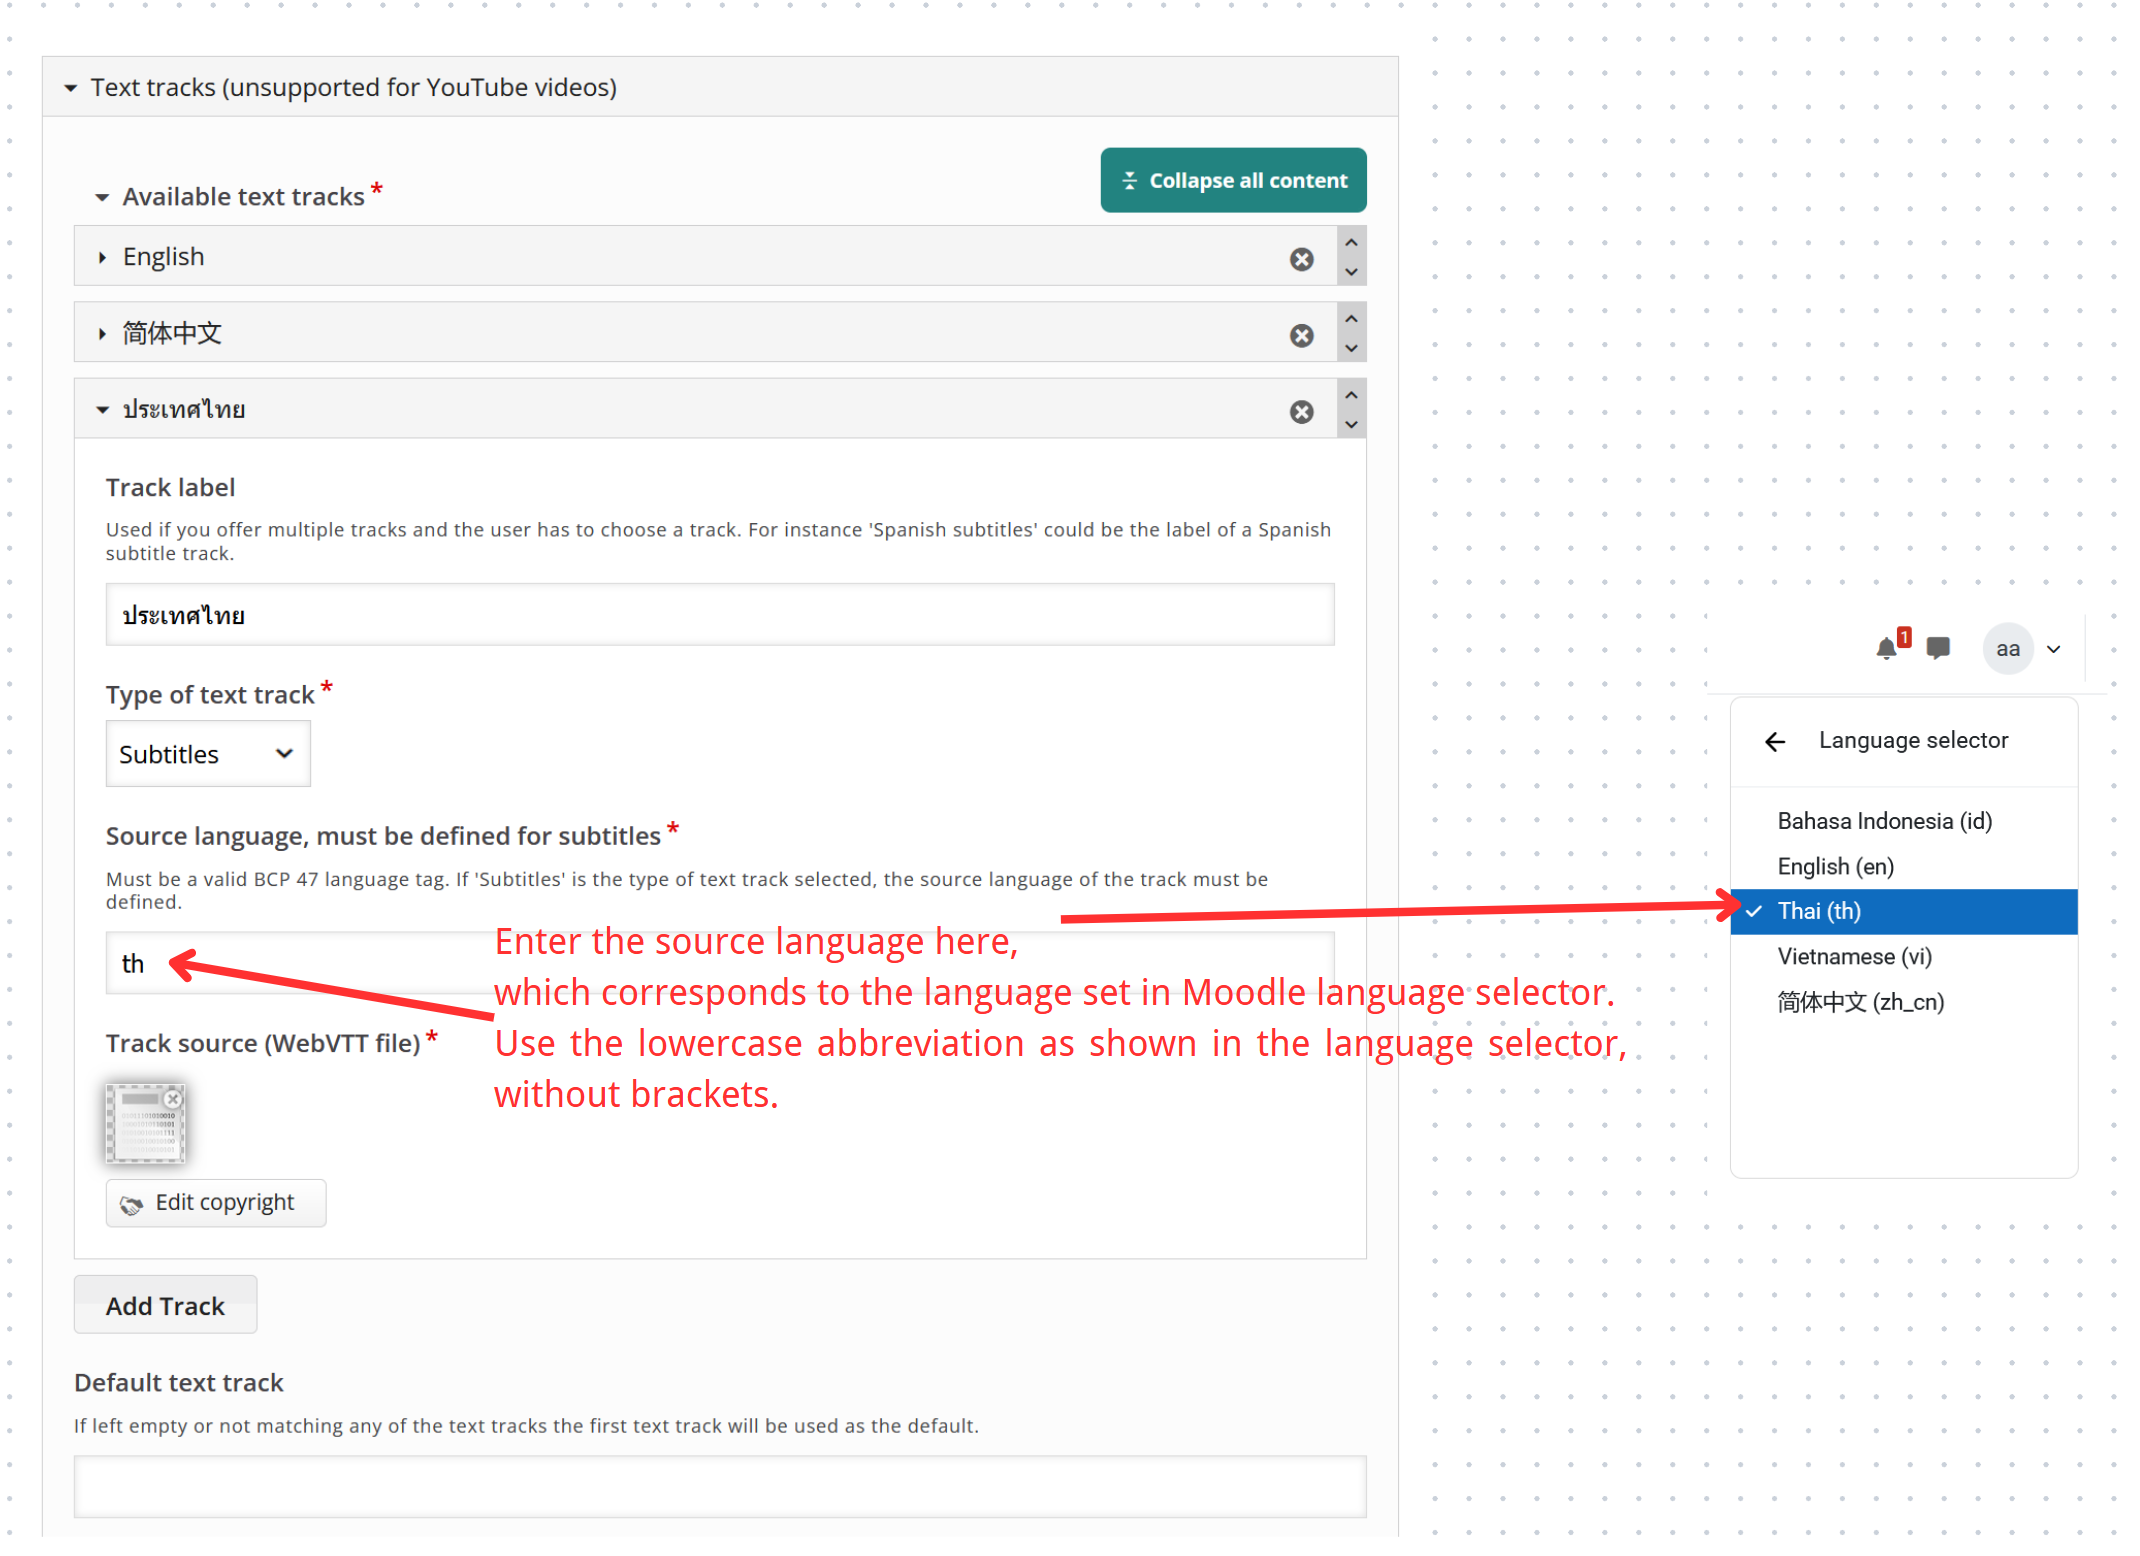Select Vietnamese (vi) language
2140x1556 pixels.
point(1903,957)
